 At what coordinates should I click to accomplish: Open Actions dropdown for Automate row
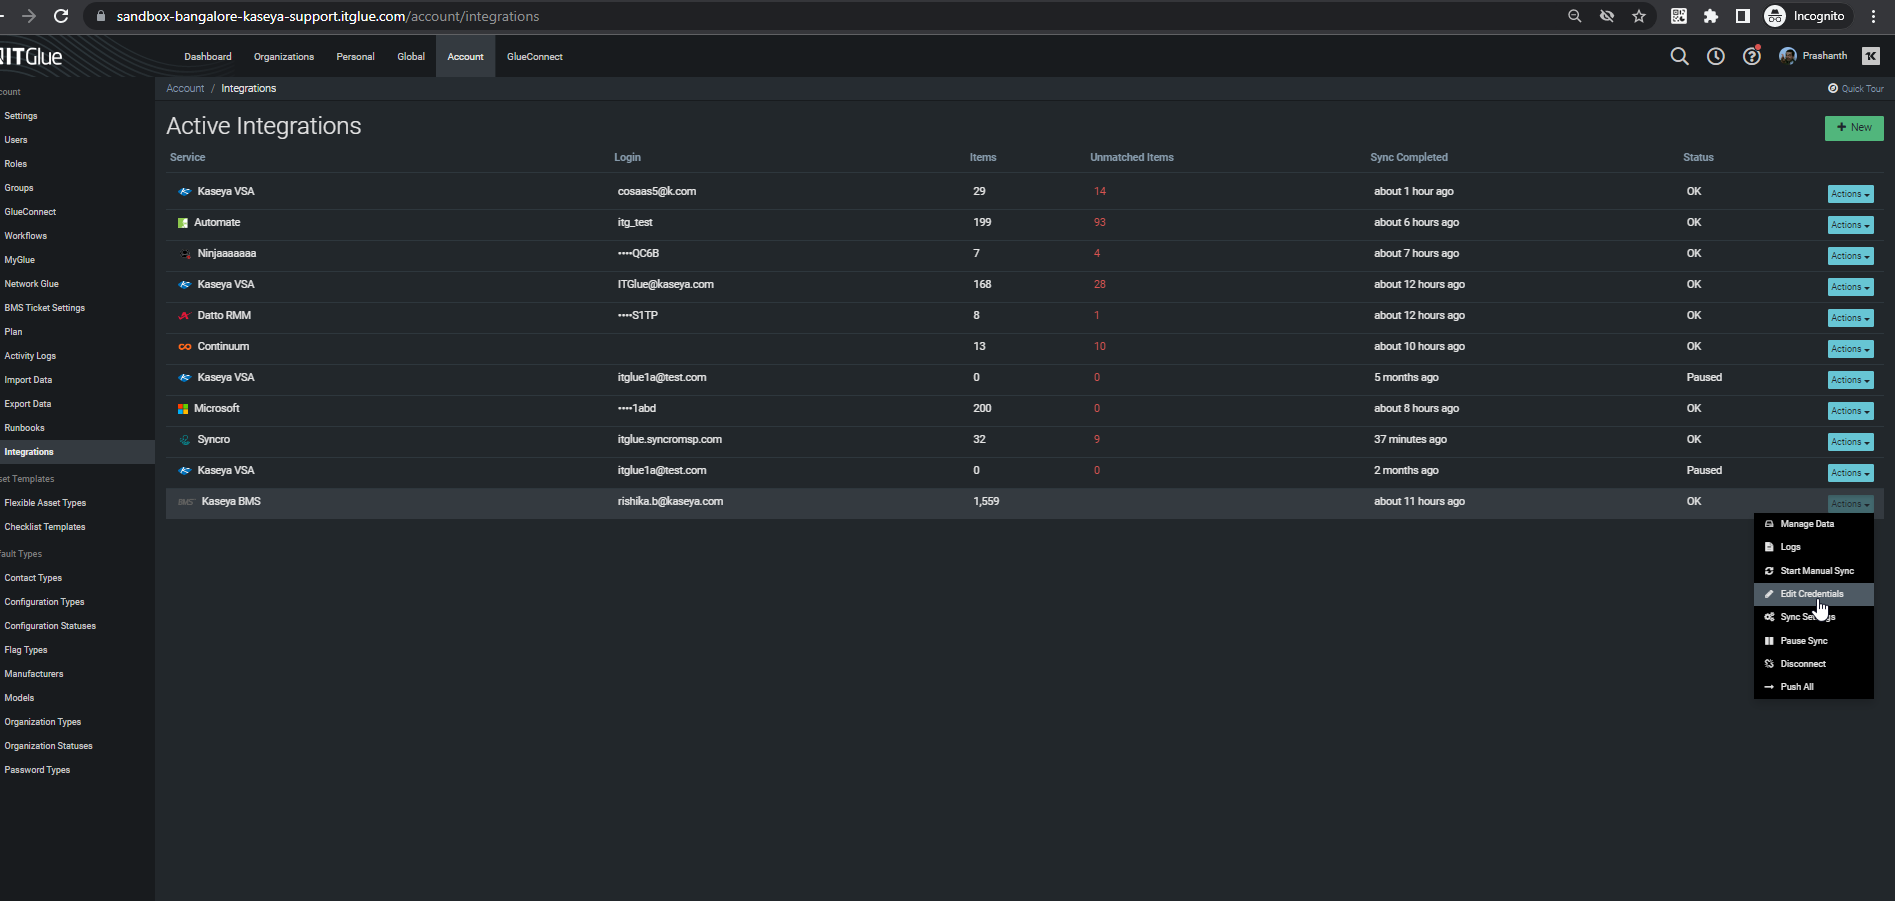coord(1850,225)
